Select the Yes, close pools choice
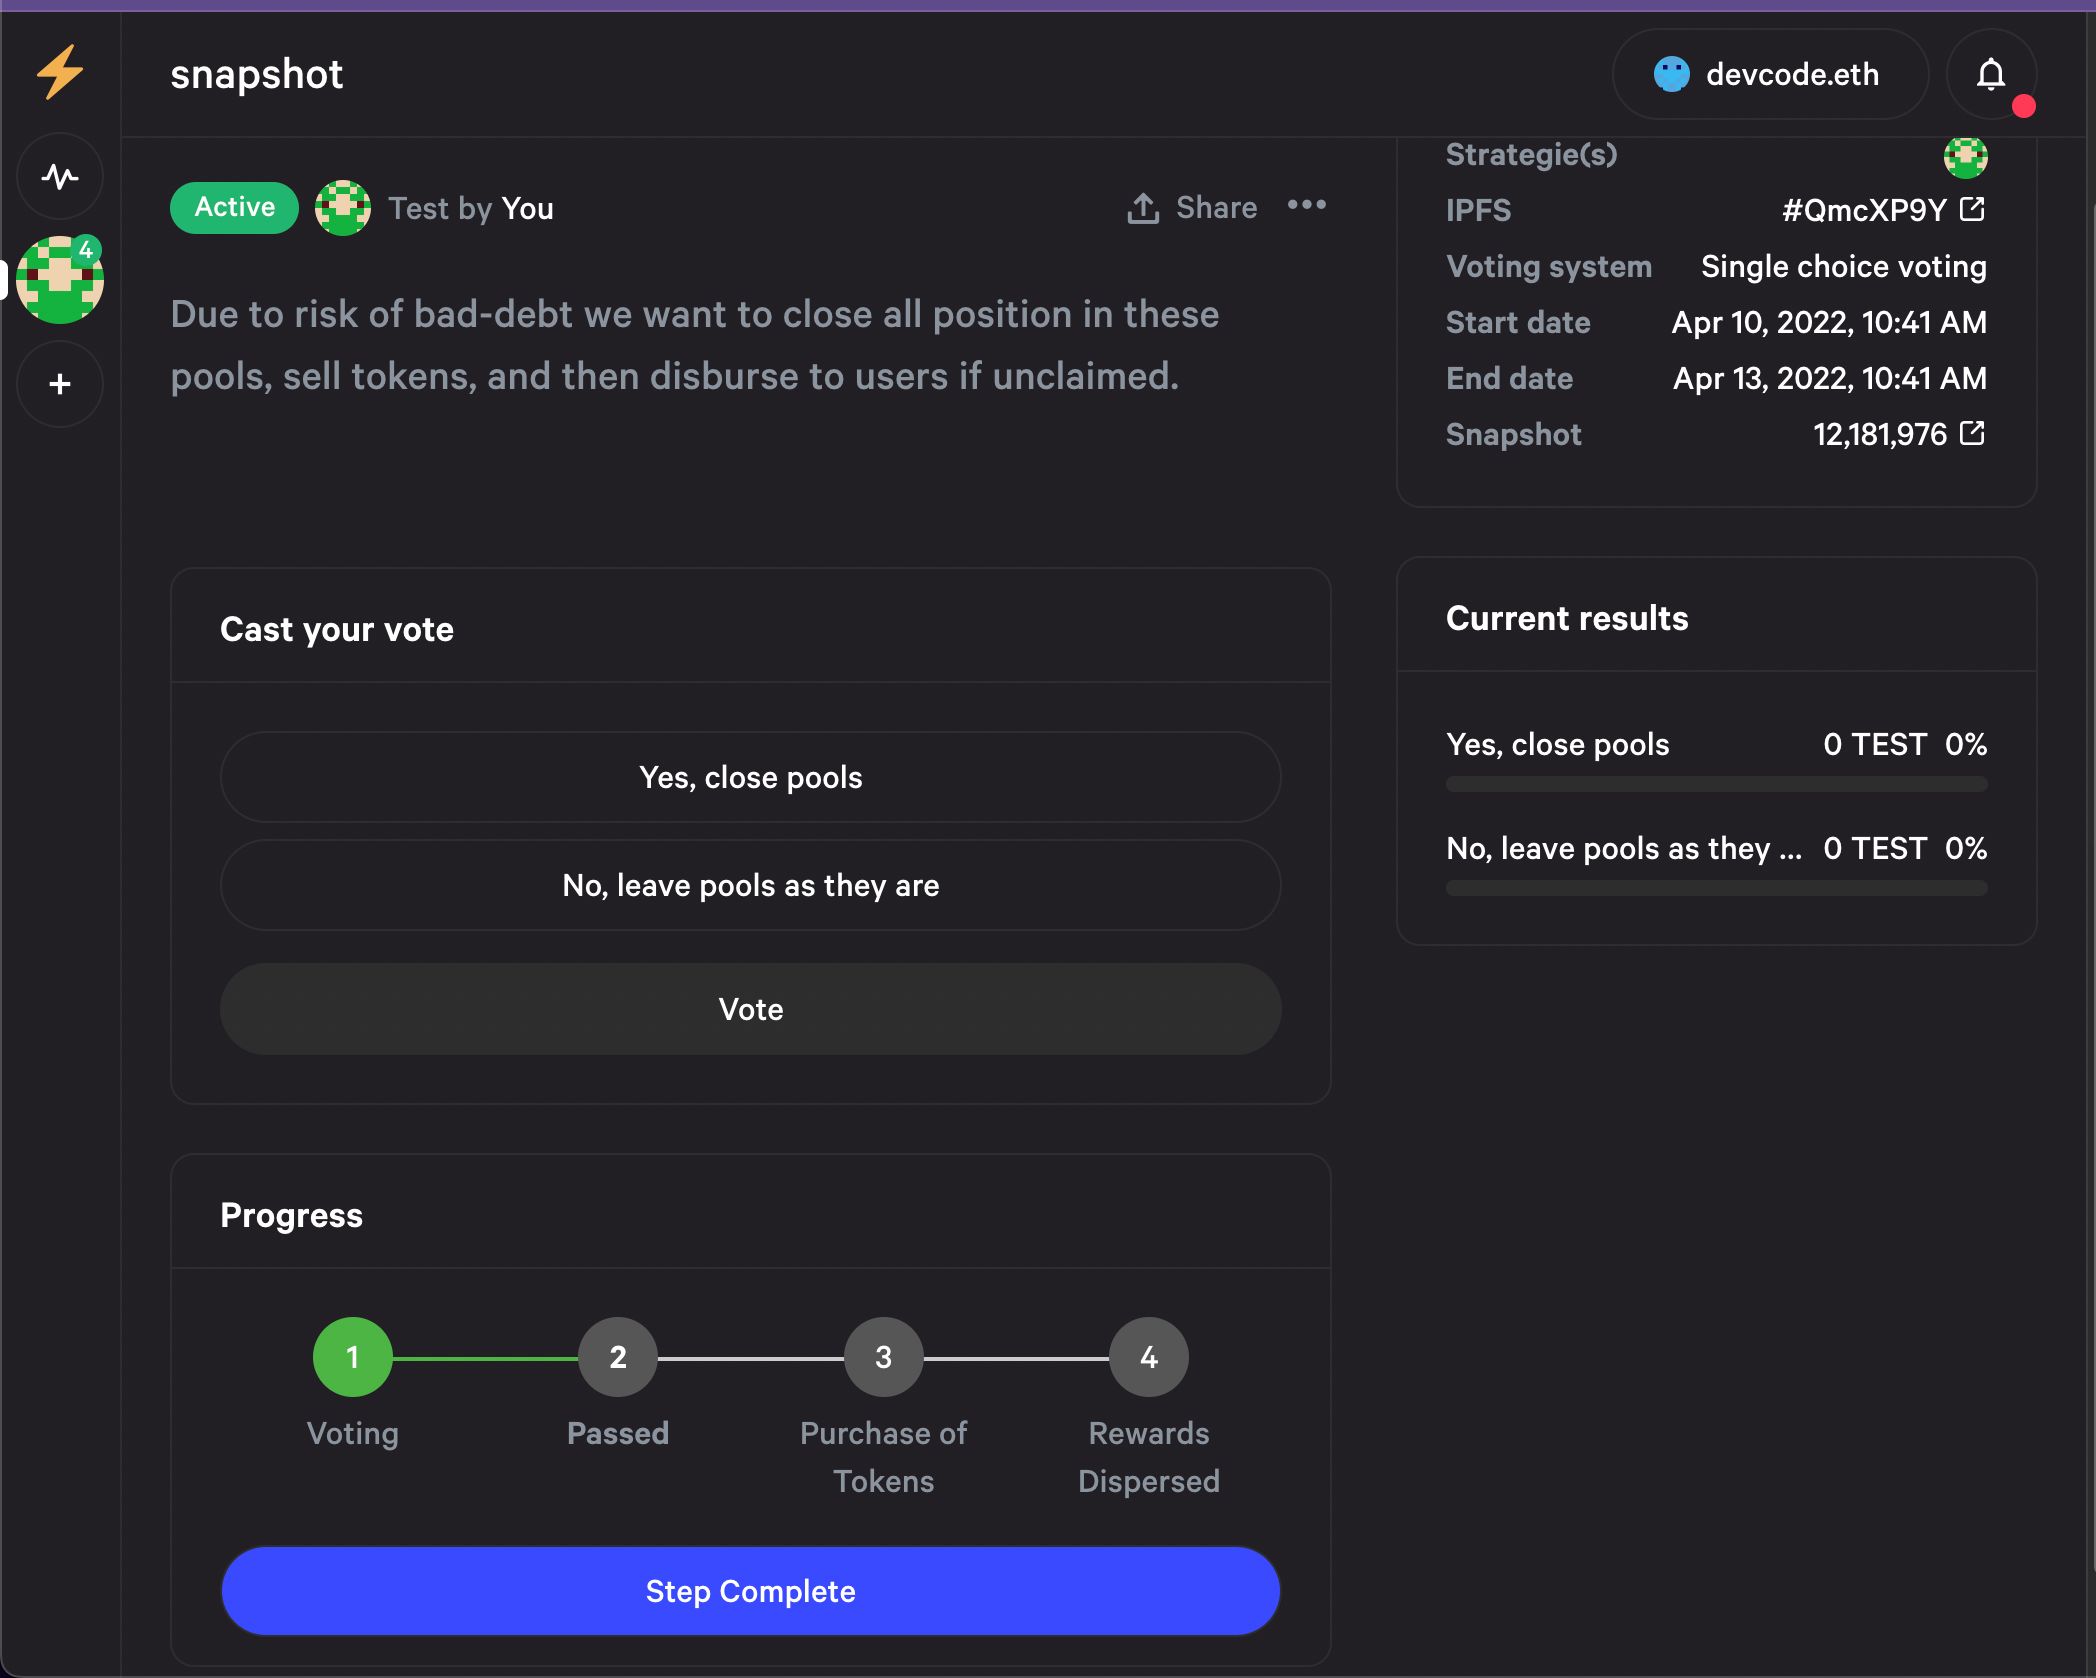This screenshot has height=1678, width=2096. [x=750, y=777]
